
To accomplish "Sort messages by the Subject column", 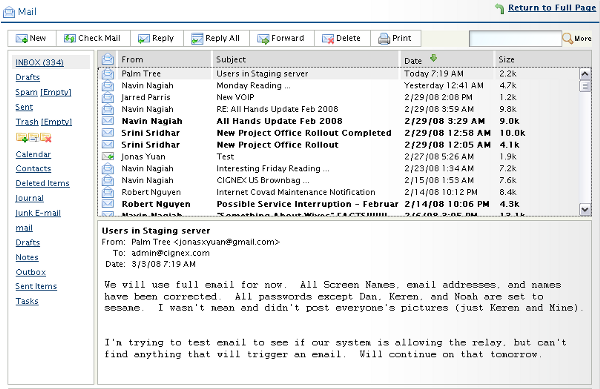I will point(305,59).
